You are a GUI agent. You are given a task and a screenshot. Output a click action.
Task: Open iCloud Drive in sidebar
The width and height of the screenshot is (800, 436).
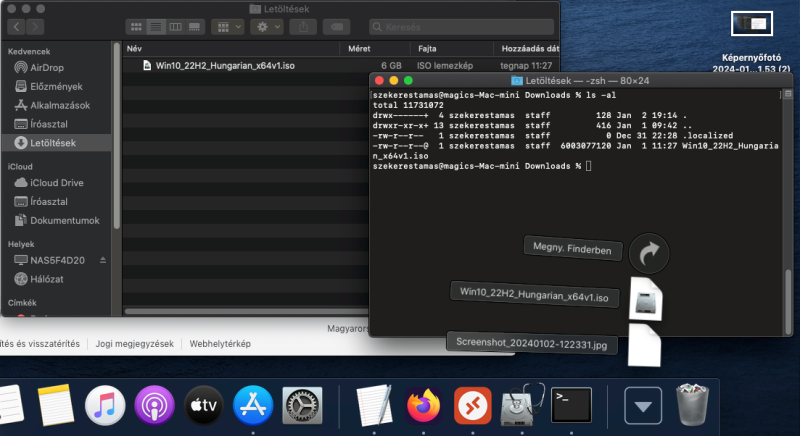[x=56, y=183]
